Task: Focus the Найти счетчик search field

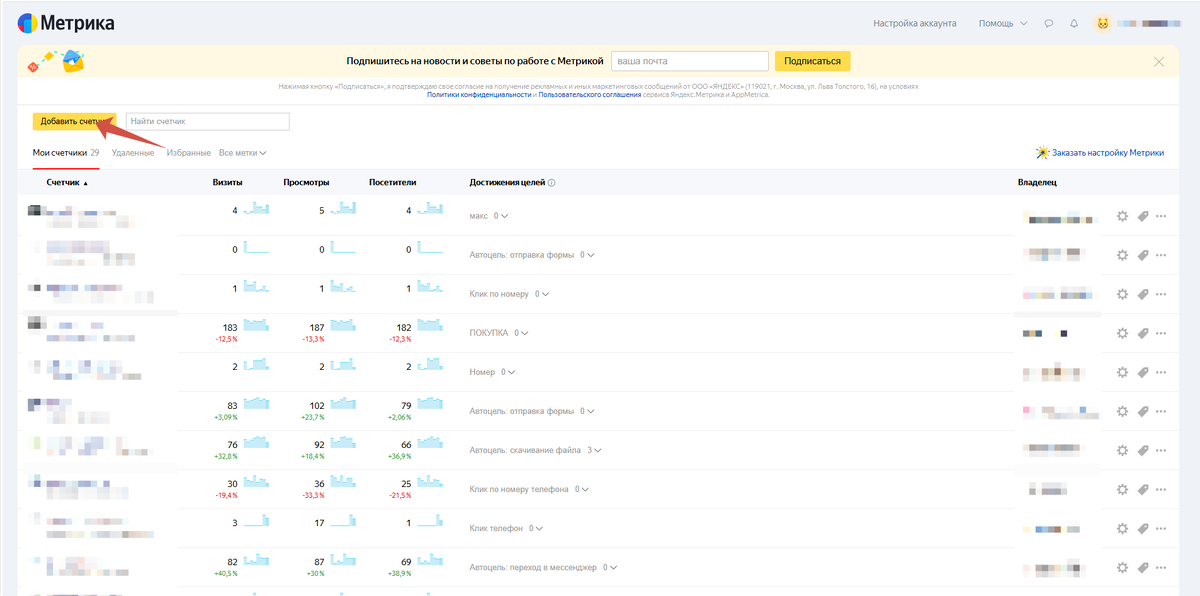Action: [x=207, y=121]
